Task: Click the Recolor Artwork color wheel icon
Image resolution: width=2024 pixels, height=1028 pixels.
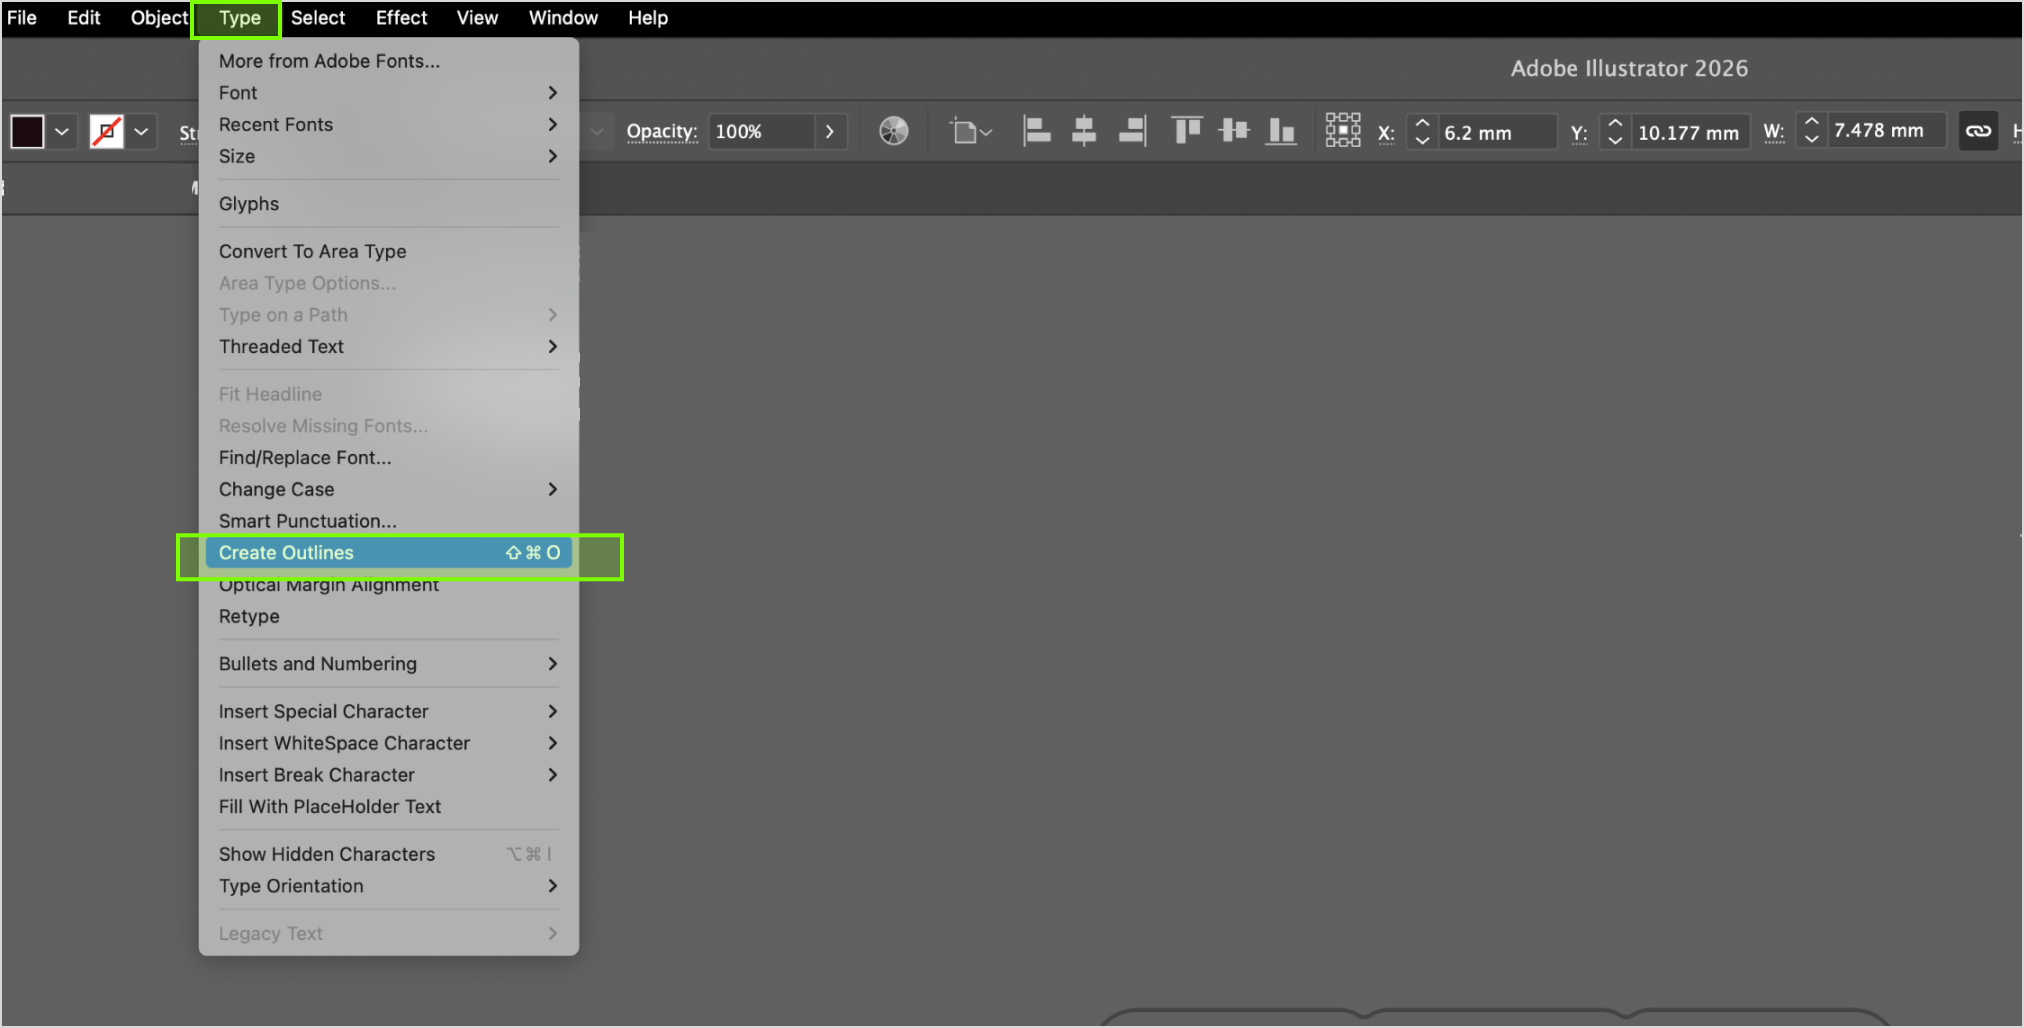Action: (893, 131)
